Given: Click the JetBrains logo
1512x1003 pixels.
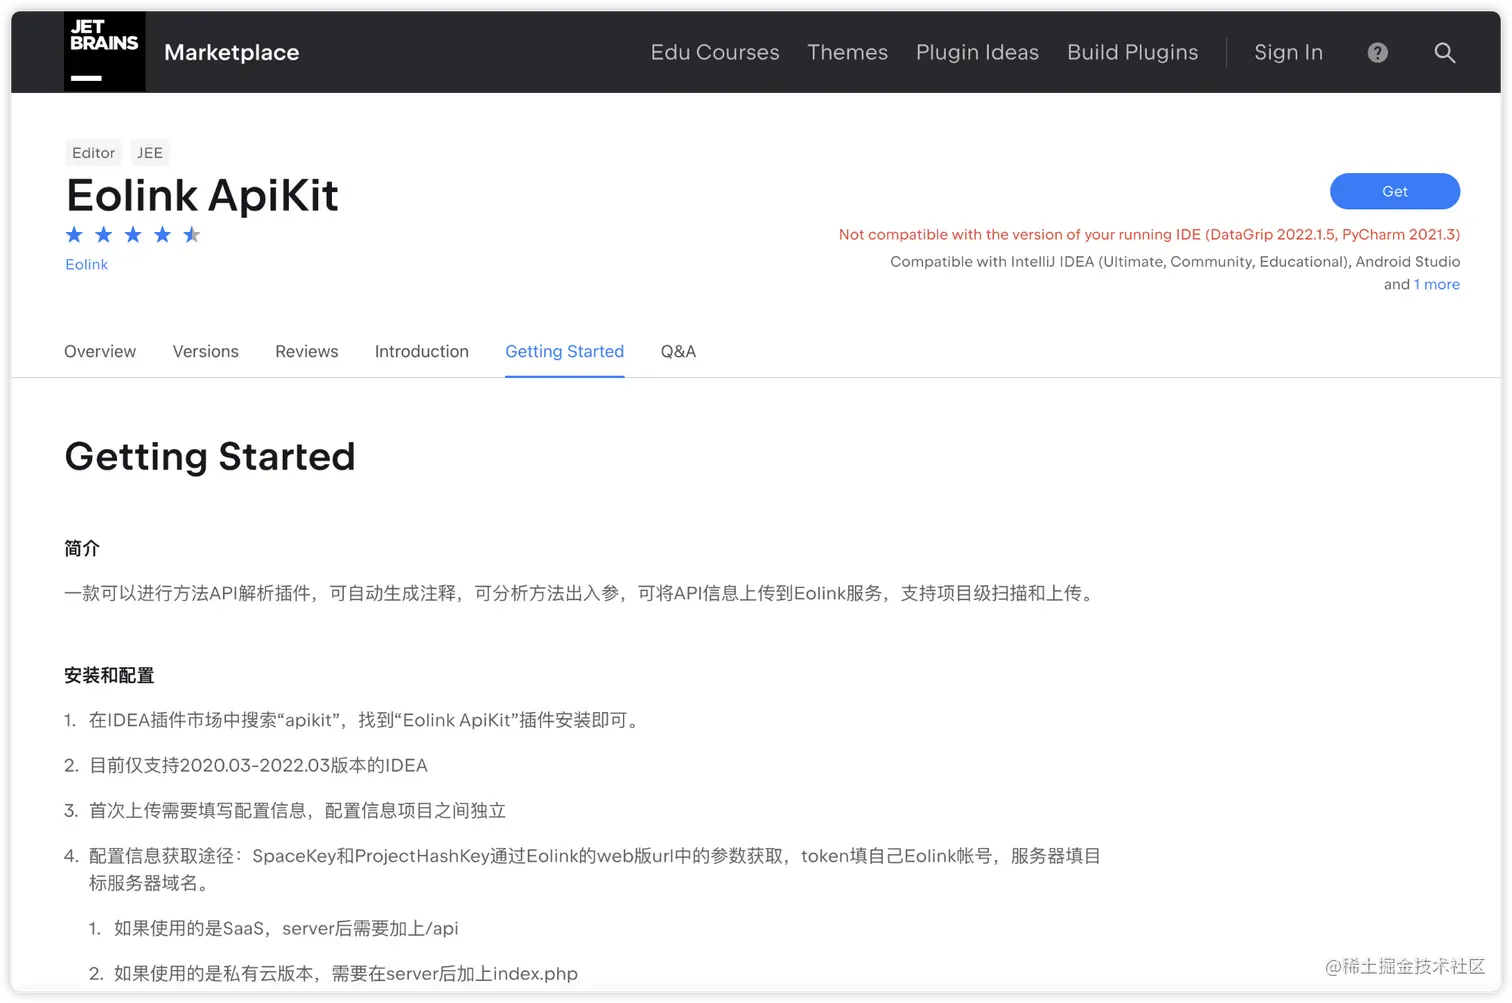Looking at the screenshot, I should [x=105, y=51].
